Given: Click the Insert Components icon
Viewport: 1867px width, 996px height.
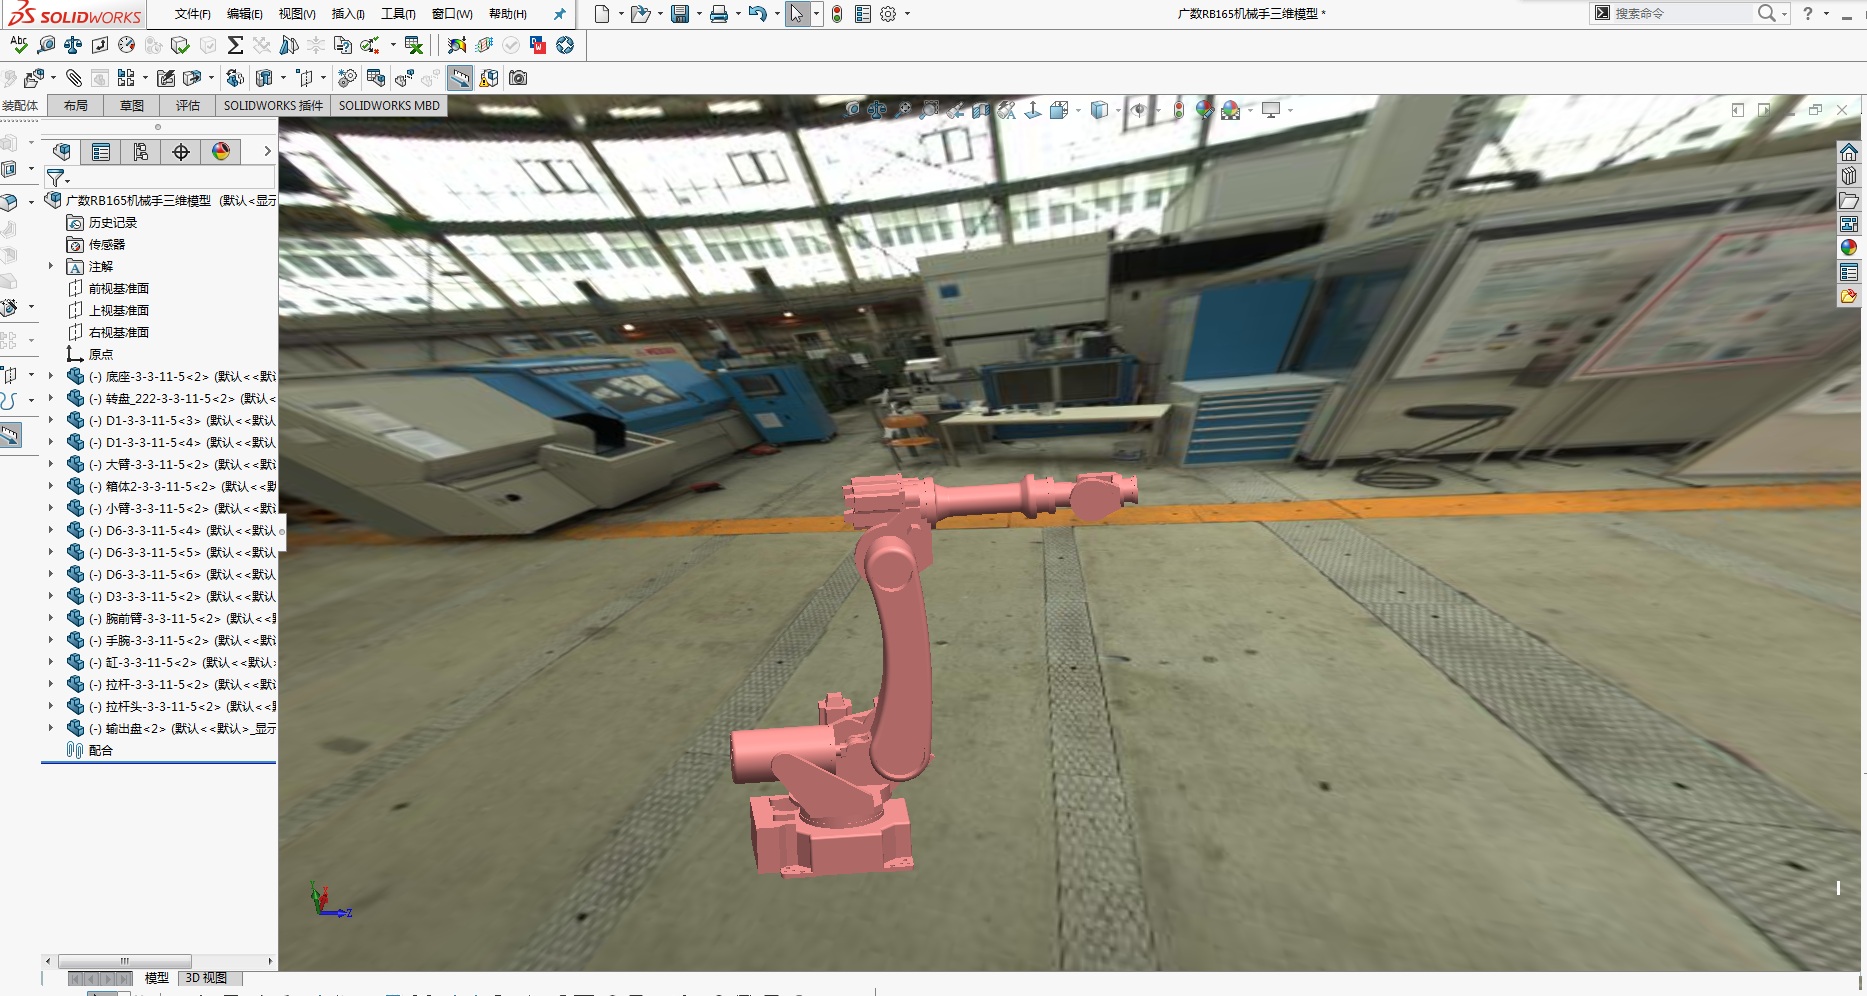Looking at the screenshot, I should [33, 78].
